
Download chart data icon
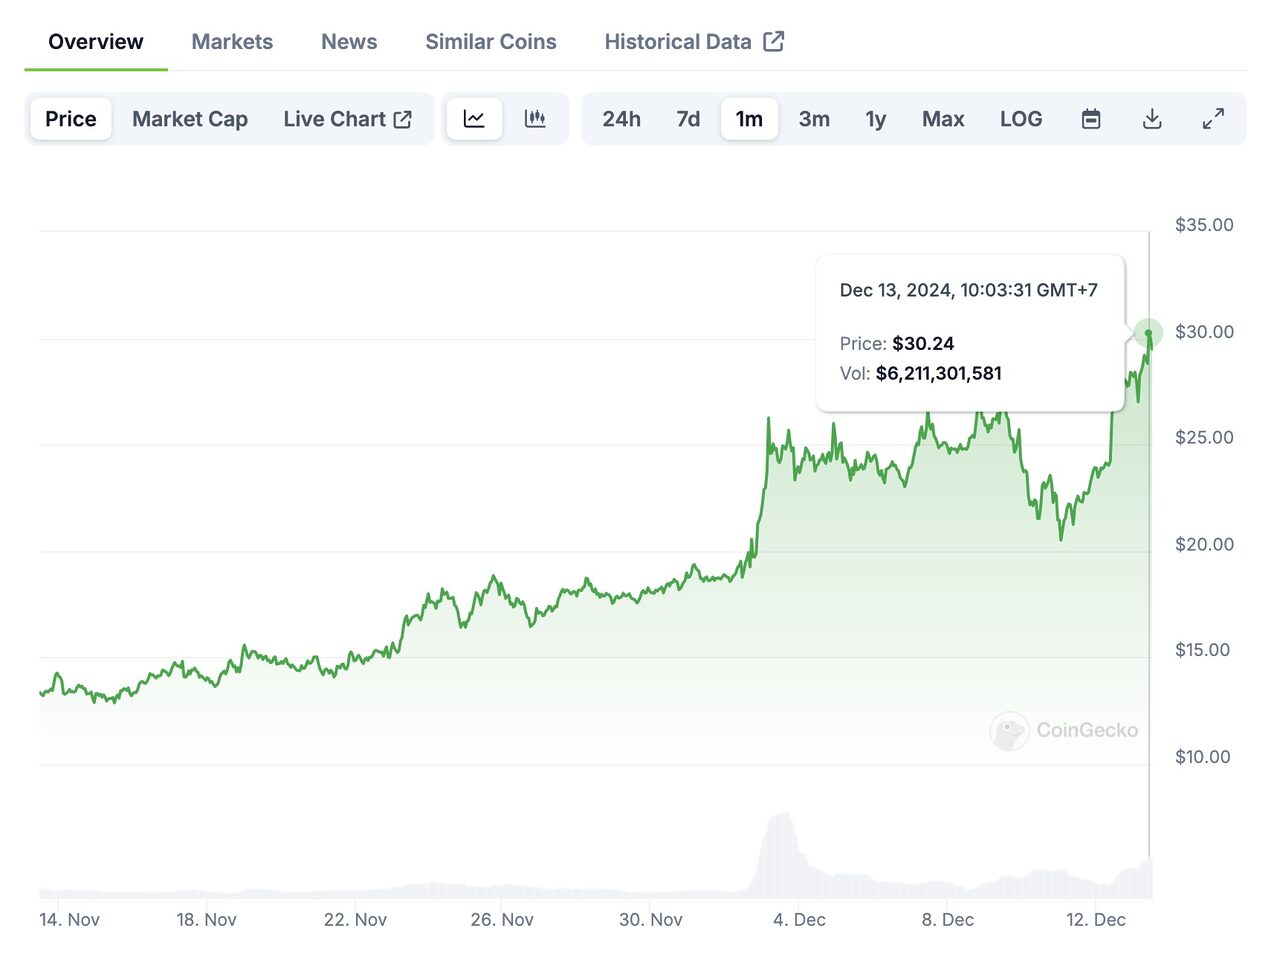point(1152,119)
